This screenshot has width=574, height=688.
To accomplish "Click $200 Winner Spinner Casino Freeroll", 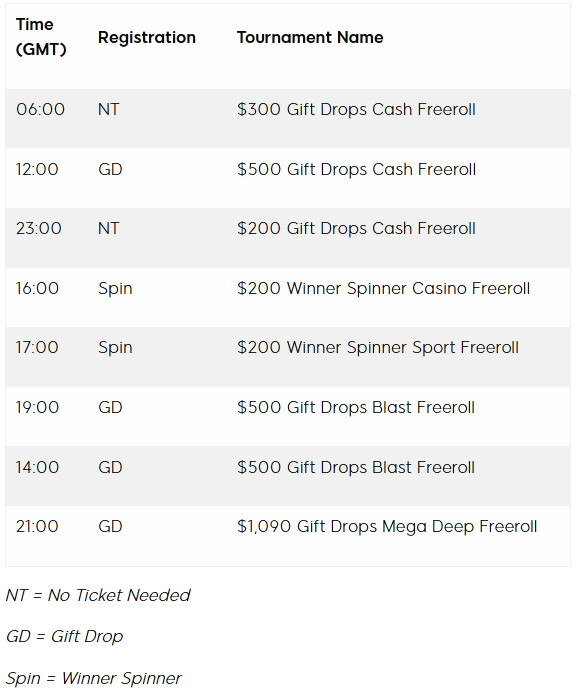I will coord(383,288).
